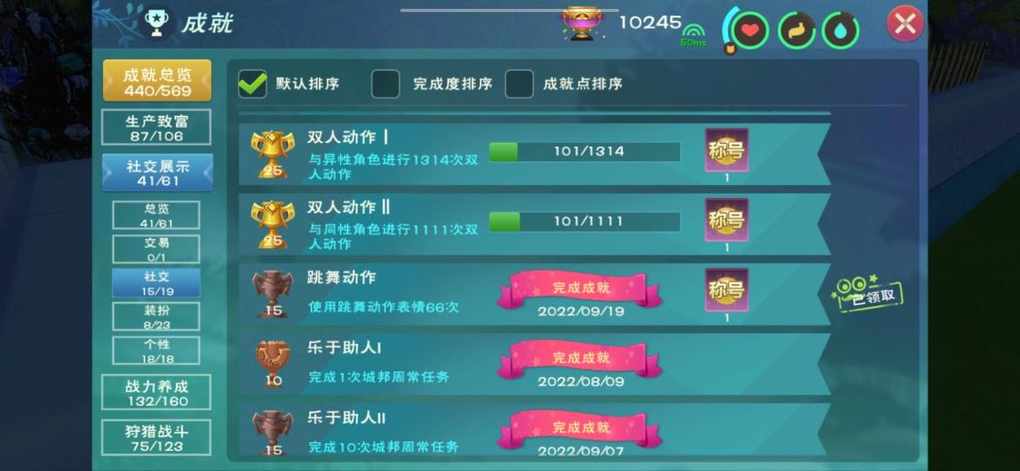Click the 称号 reward icon for 跳舞动作
Image resolution: width=1020 pixels, height=471 pixels.
[727, 289]
